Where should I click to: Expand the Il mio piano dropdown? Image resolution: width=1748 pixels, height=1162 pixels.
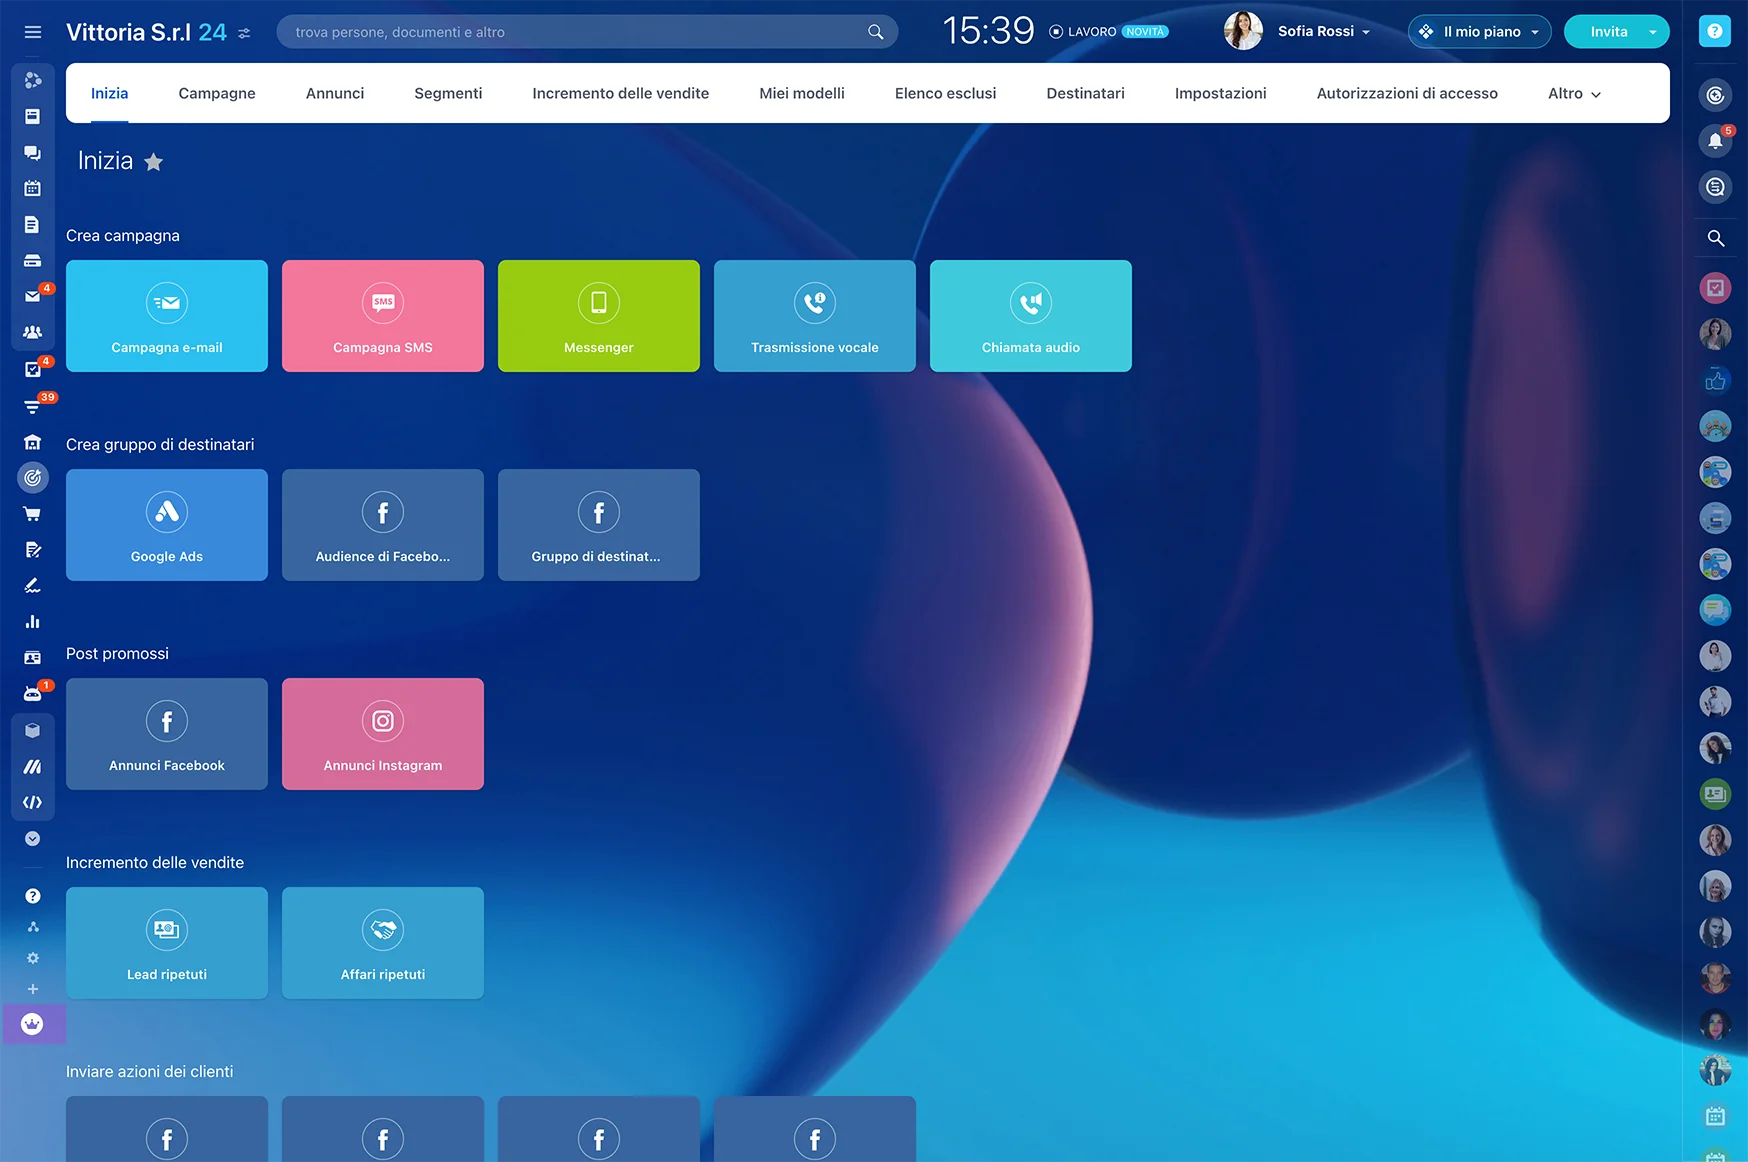[1480, 32]
